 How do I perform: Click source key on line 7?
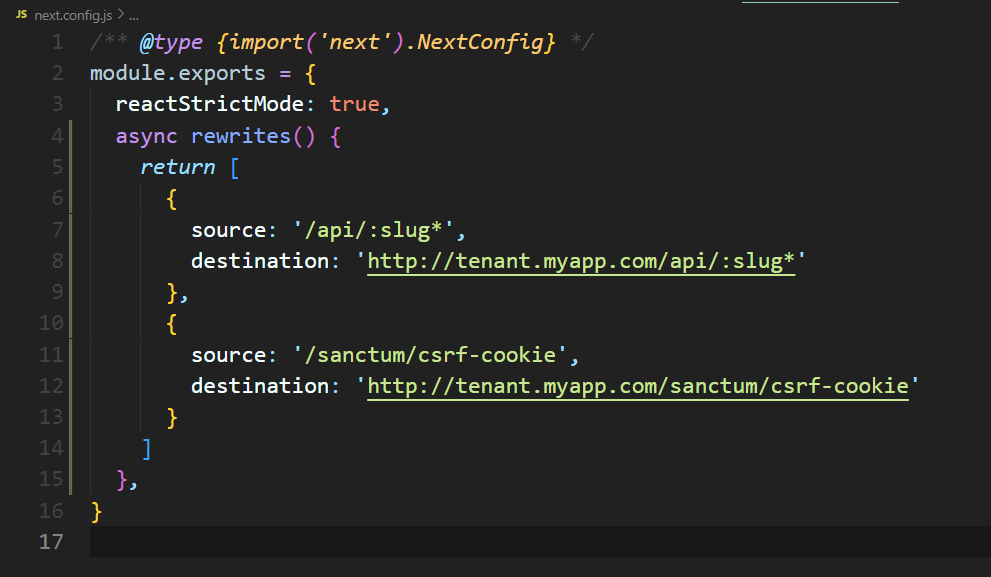(x=229, y=230)
